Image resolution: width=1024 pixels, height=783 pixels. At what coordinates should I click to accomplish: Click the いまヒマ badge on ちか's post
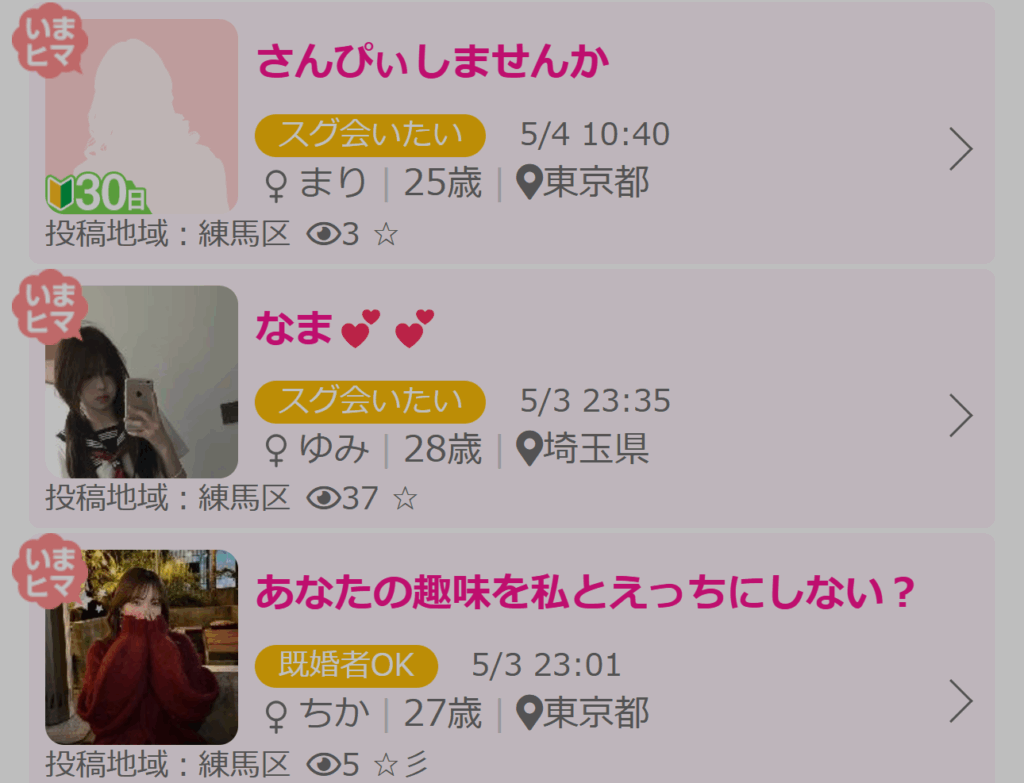[50, 571]
